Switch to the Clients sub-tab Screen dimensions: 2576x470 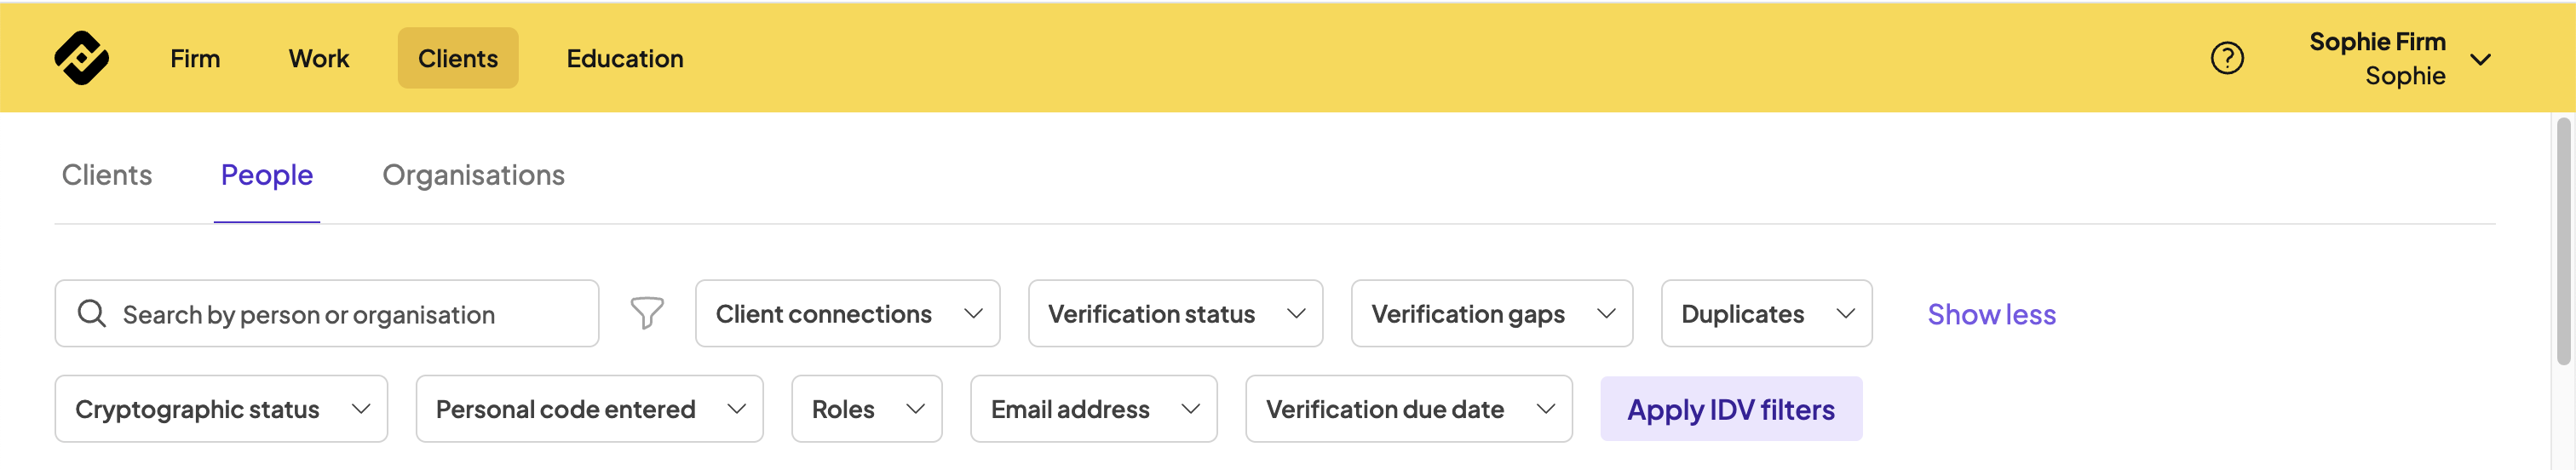click(x=107, y=175)
